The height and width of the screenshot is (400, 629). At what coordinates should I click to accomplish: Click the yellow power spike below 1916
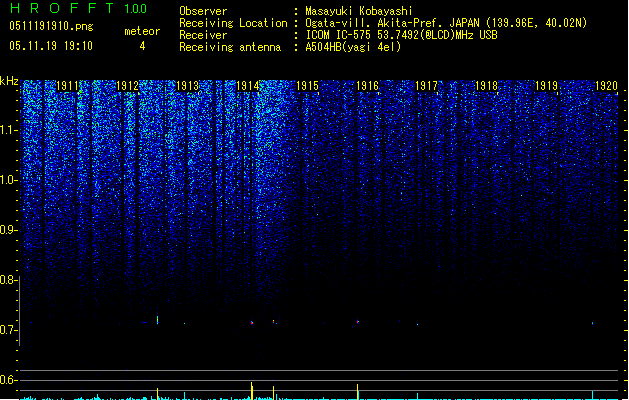point(357,392)
